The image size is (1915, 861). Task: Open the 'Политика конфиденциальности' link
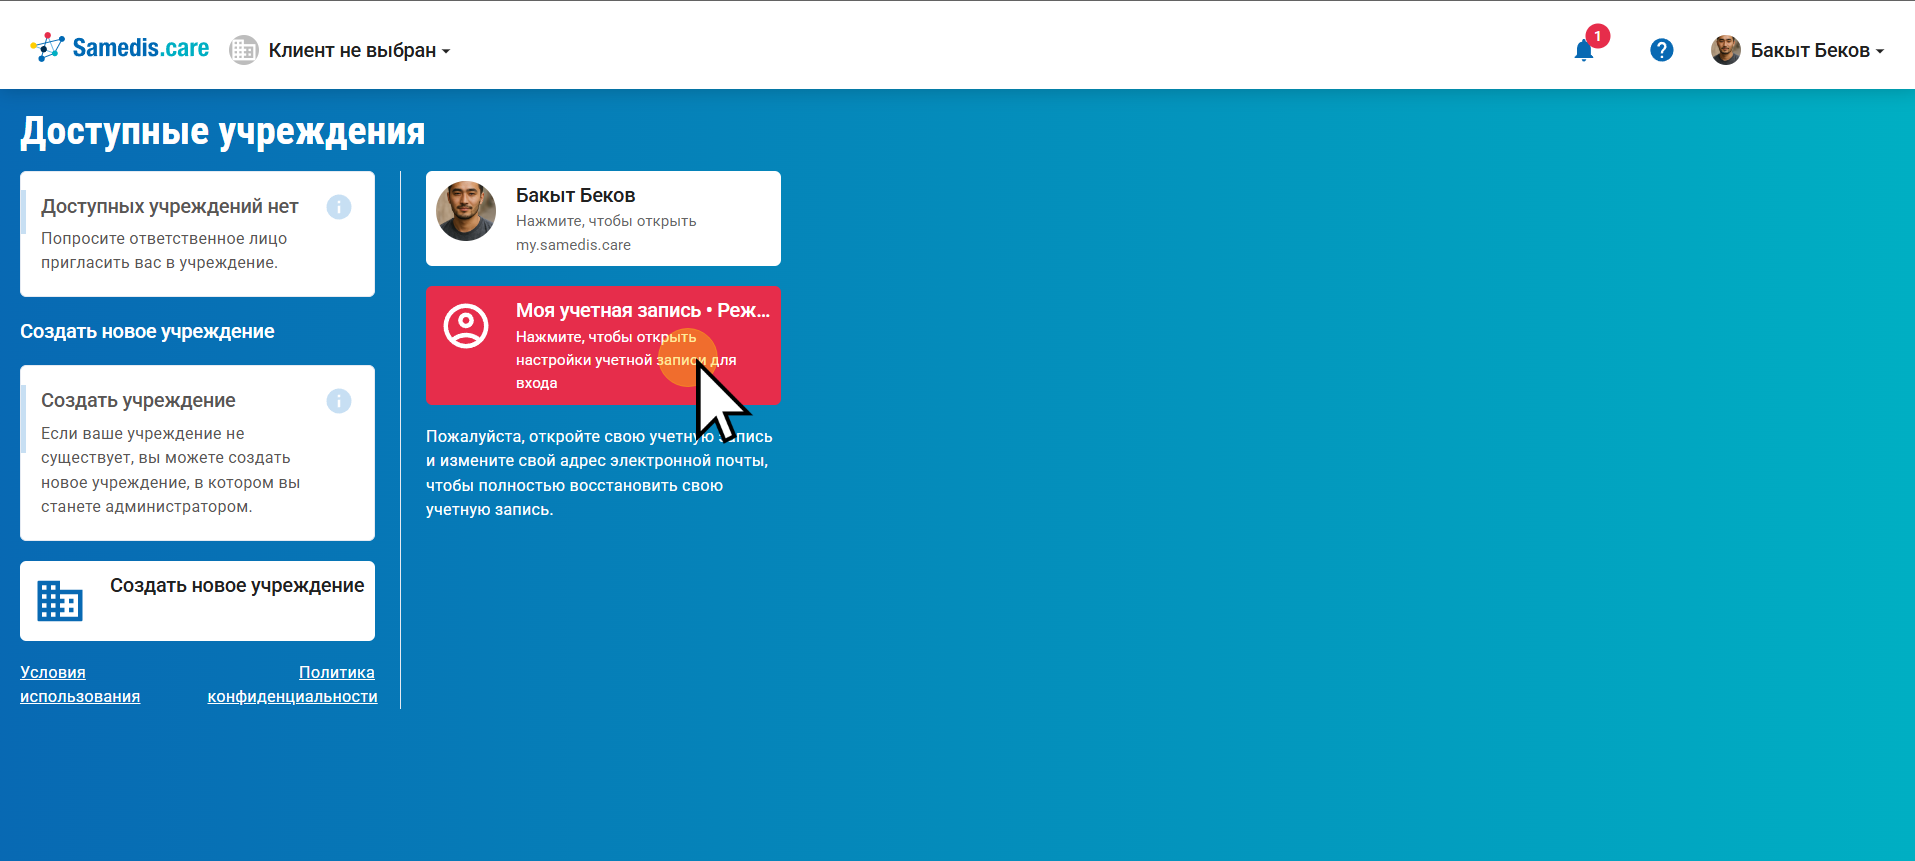[x=292, y=684]
